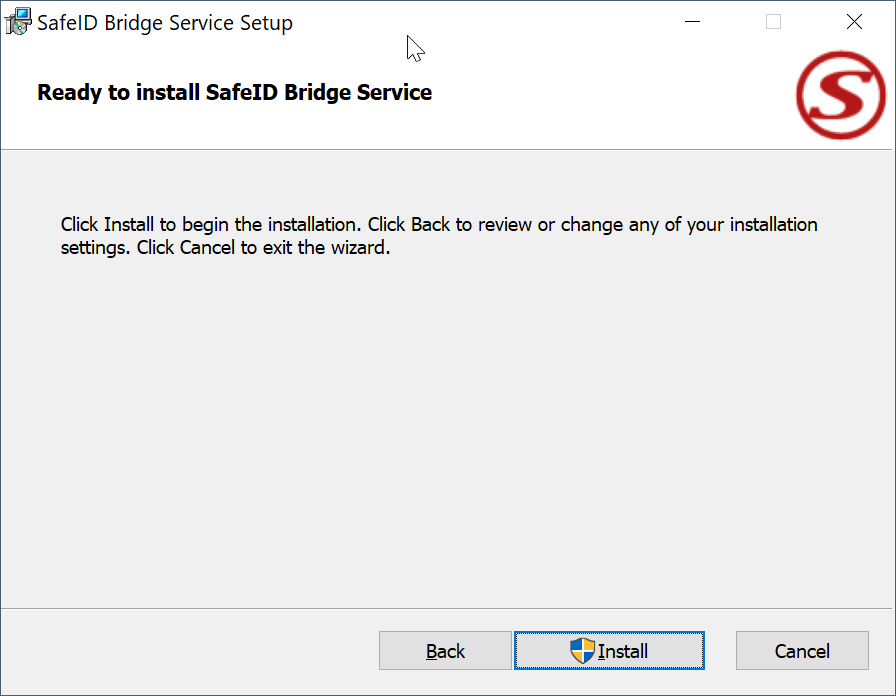Cancel the SafeID Bridge Service setup

click(x=802, y=651)
